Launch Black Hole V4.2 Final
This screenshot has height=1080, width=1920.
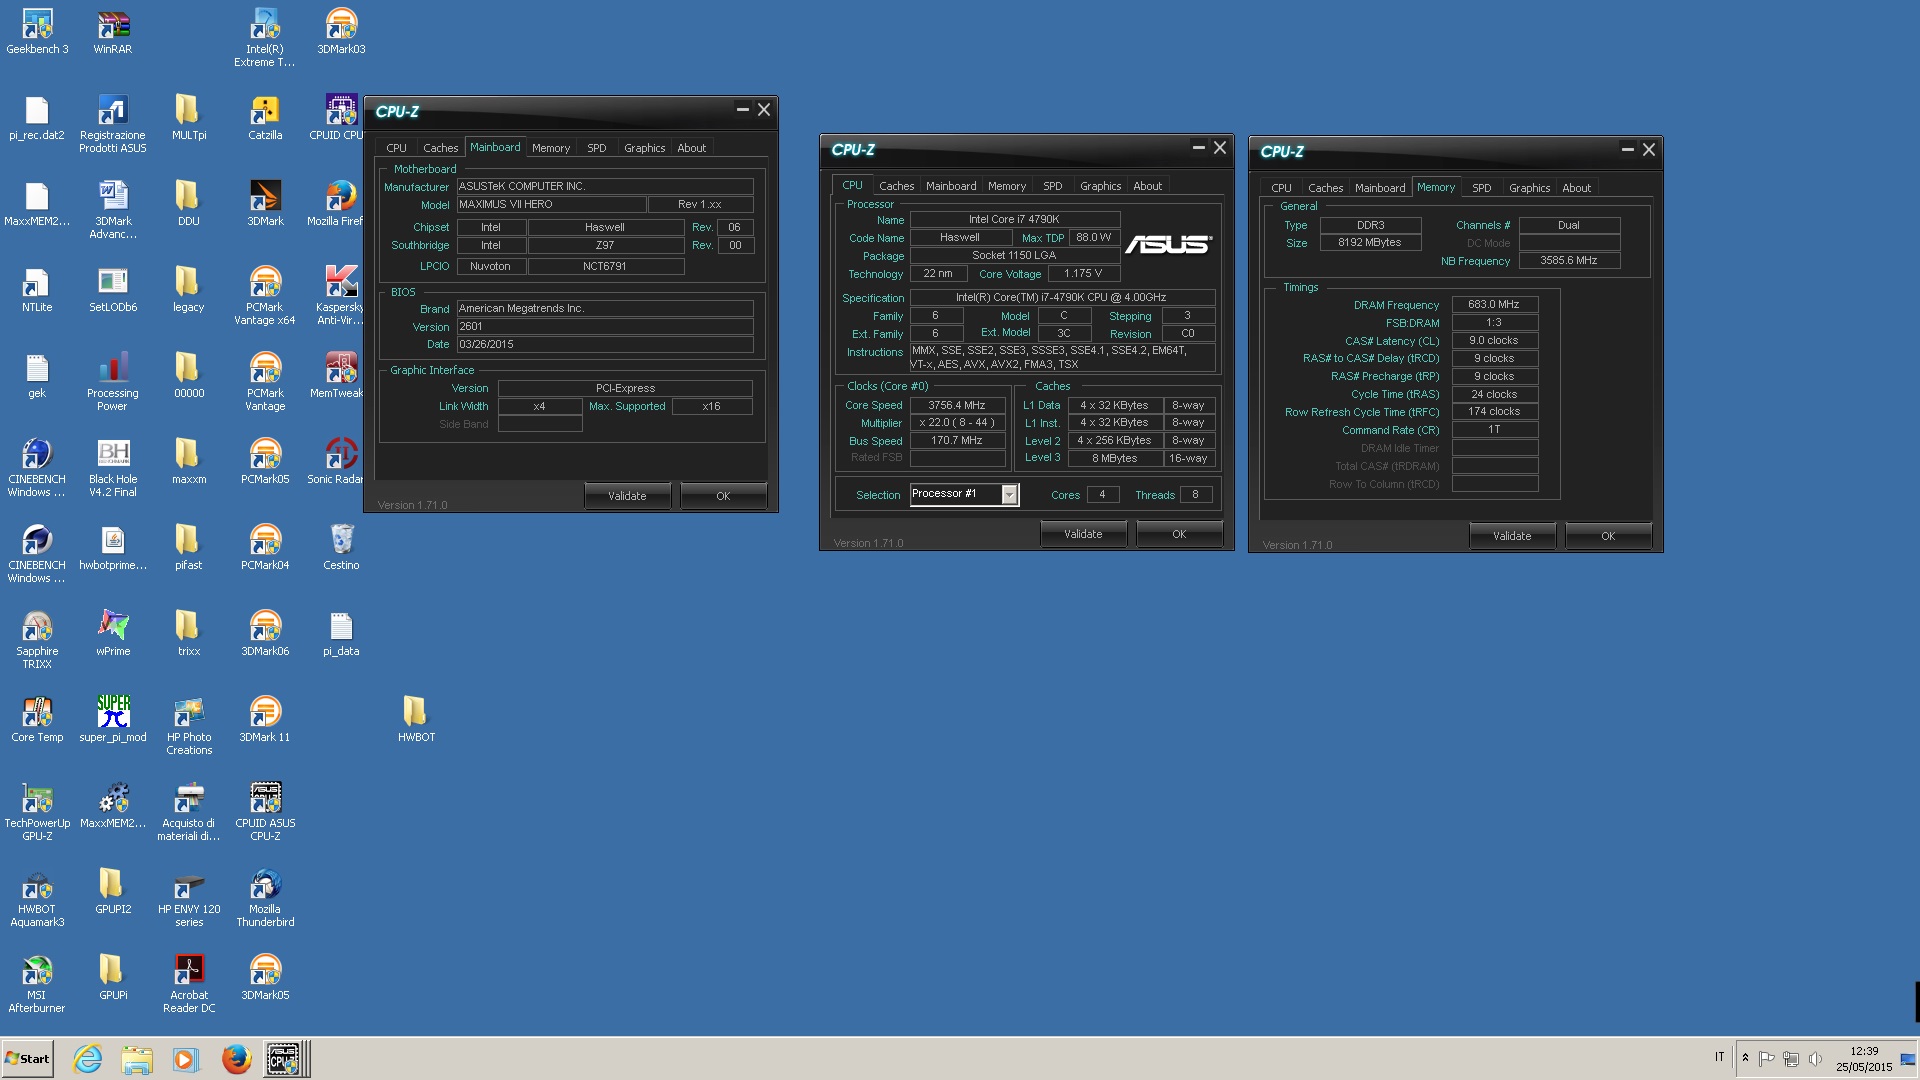(x=113, y=467)
